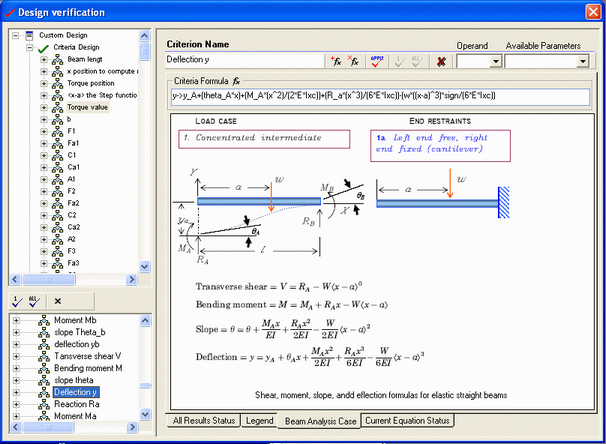Click the node icon beside deflection yb
This screenshot has height=444, width=606.
[x=44, y=344]
